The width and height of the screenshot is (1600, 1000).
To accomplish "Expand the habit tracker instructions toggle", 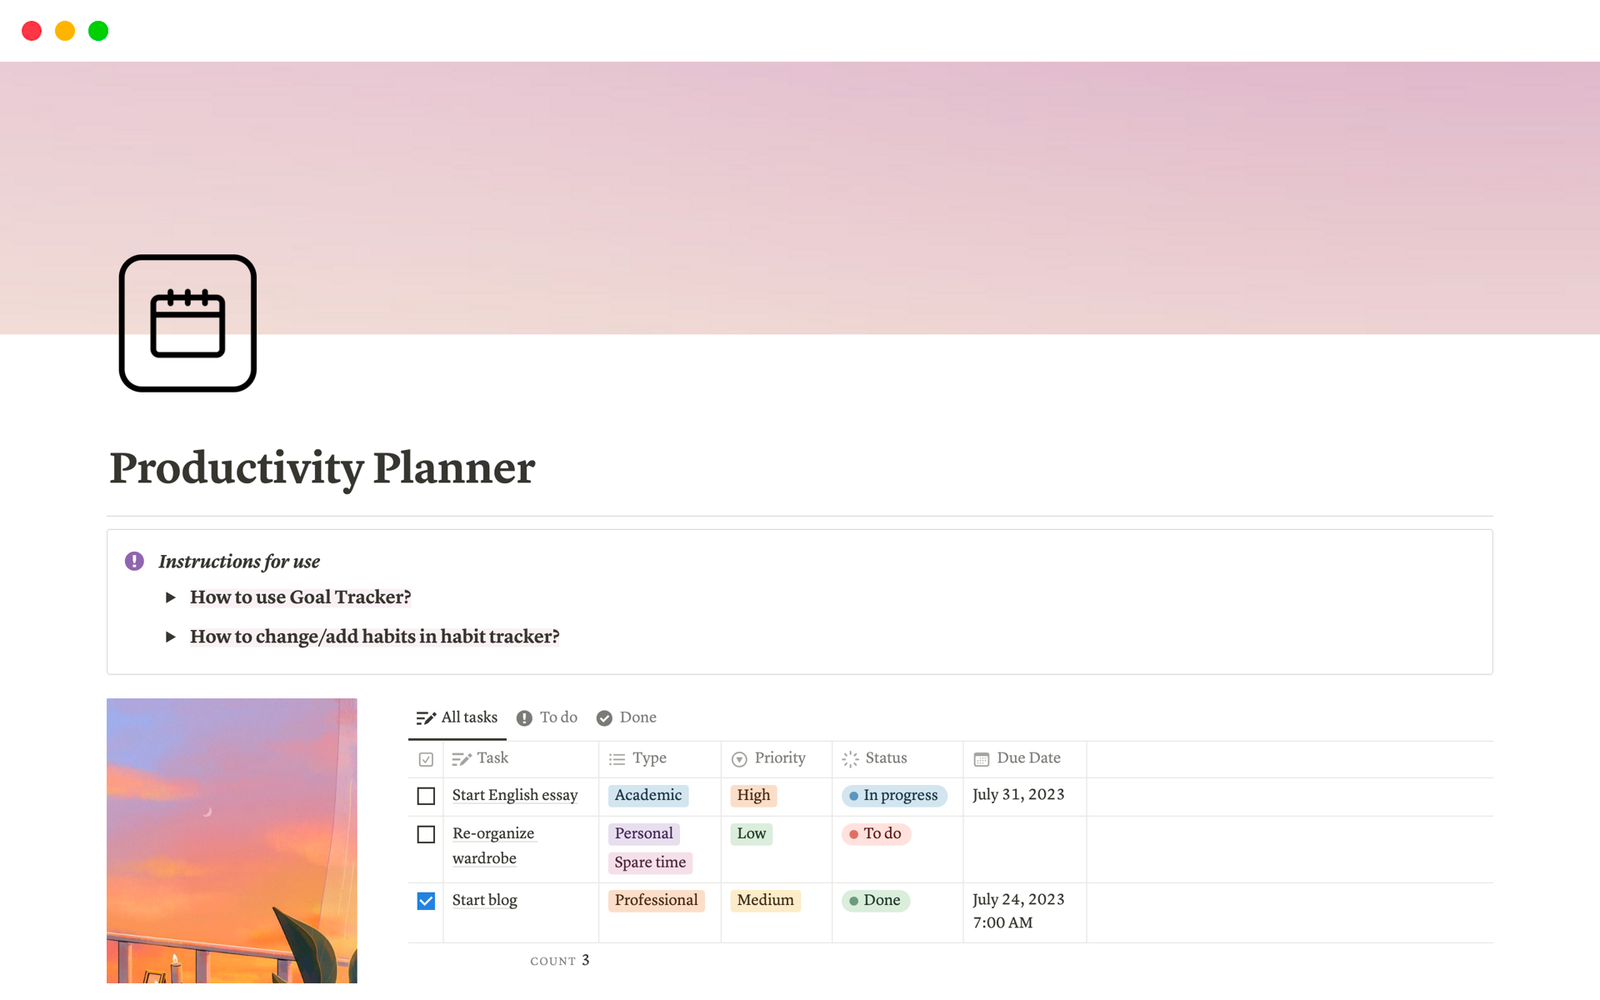I will [x=171, y=637].
